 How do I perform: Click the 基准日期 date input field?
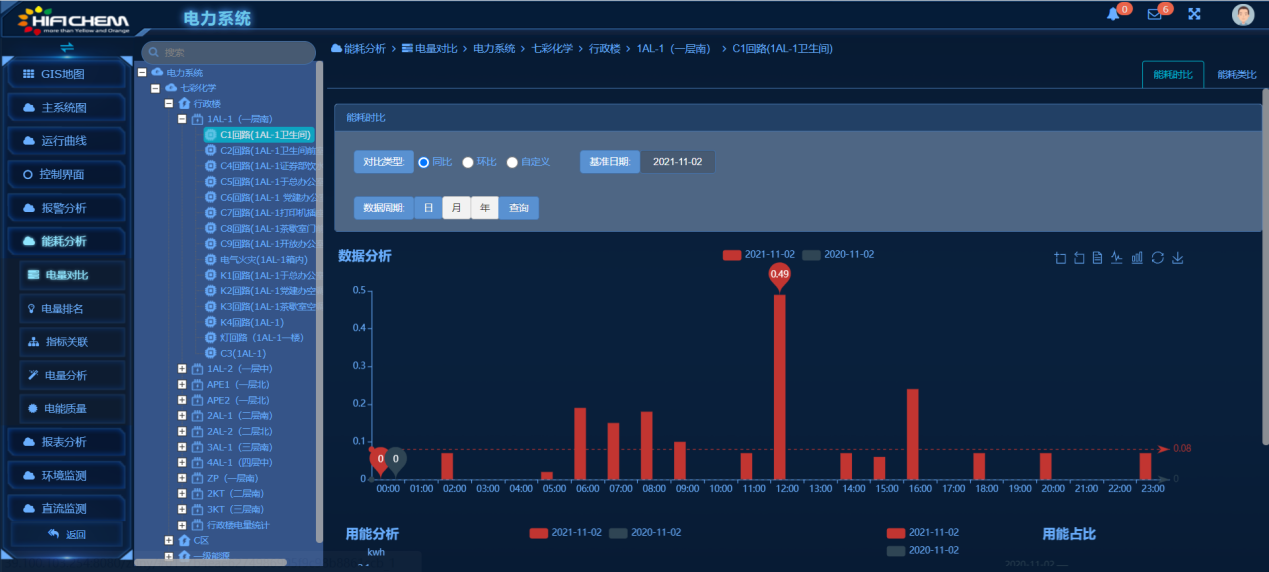[677, 162]
